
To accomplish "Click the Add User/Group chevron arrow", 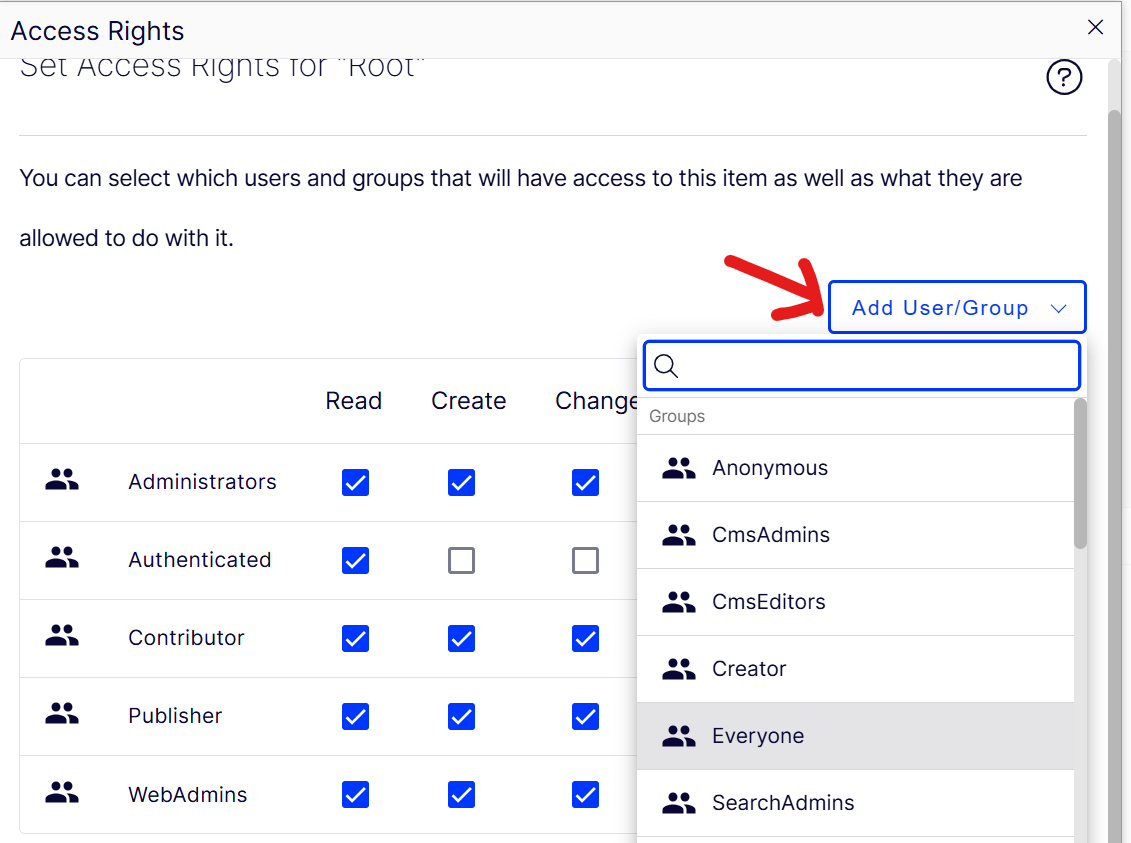I will [1059, 309].
